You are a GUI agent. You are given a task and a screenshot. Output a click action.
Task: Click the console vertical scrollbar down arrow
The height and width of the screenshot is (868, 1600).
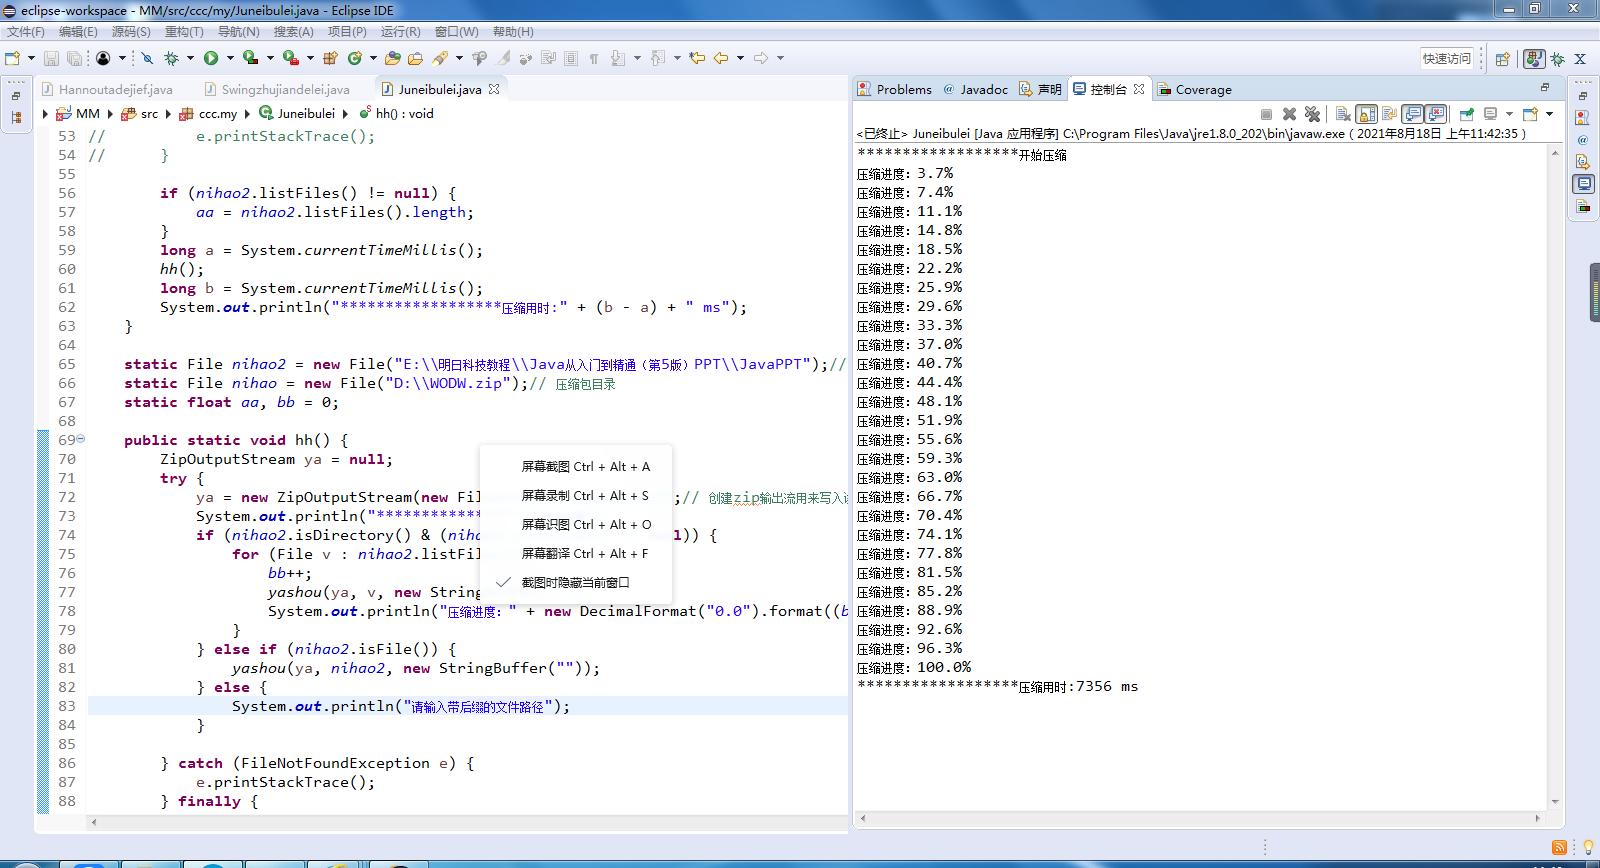tap(1555, 802)
